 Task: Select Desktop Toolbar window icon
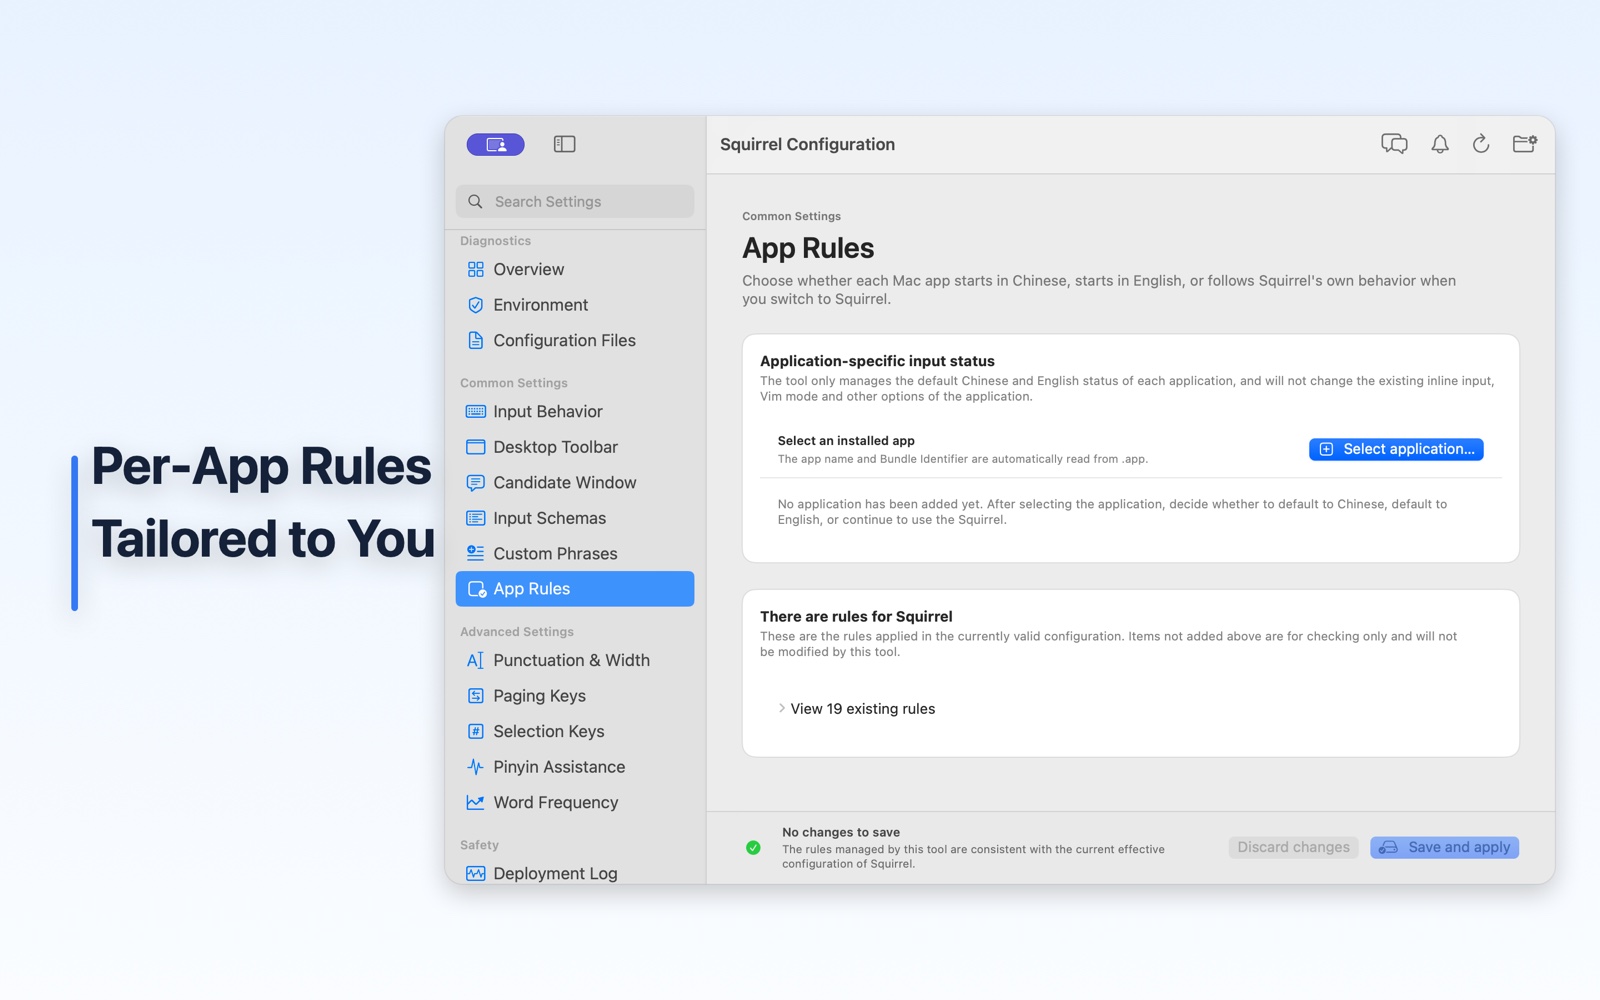tap(475, 447)
